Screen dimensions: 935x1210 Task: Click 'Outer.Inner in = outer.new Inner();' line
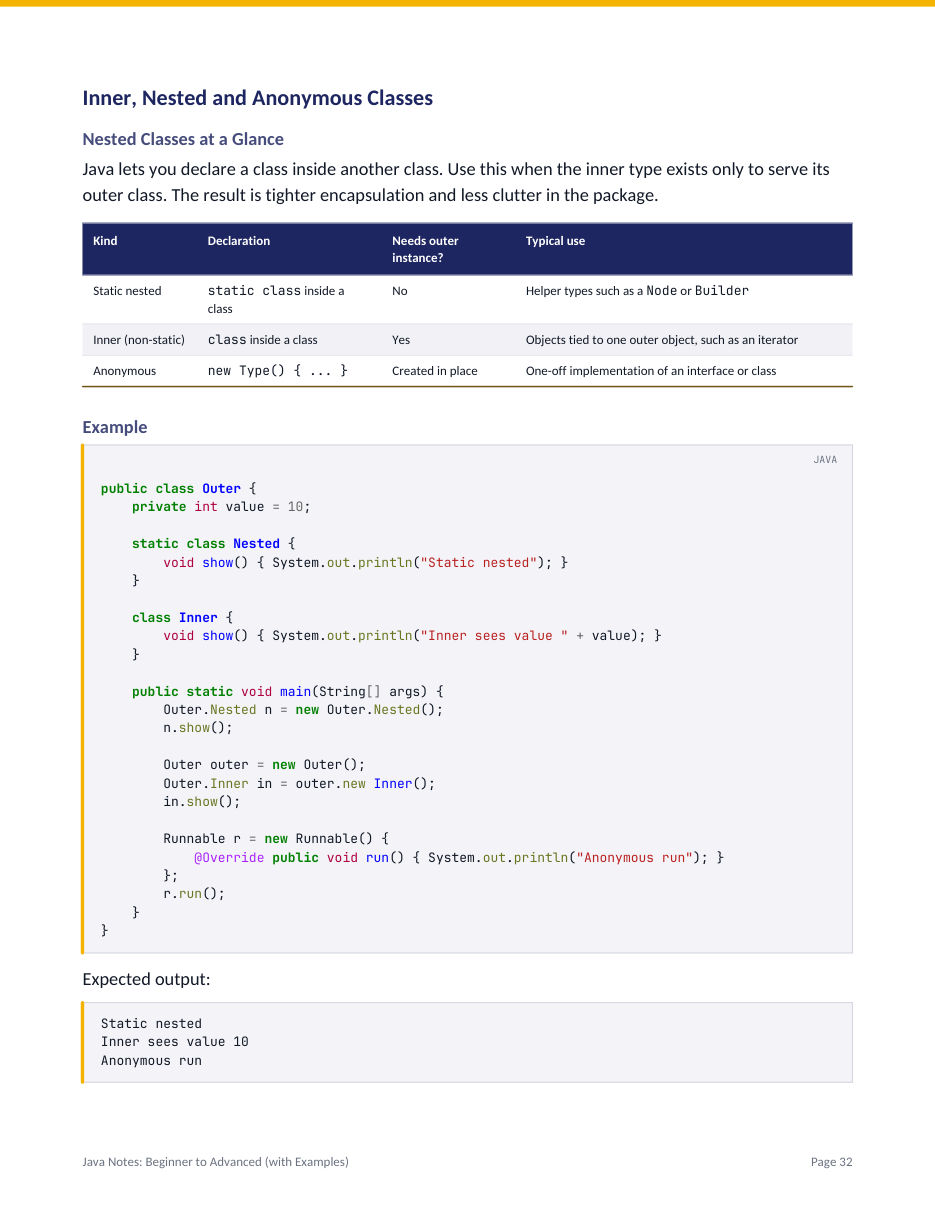[x=299, y=784]
